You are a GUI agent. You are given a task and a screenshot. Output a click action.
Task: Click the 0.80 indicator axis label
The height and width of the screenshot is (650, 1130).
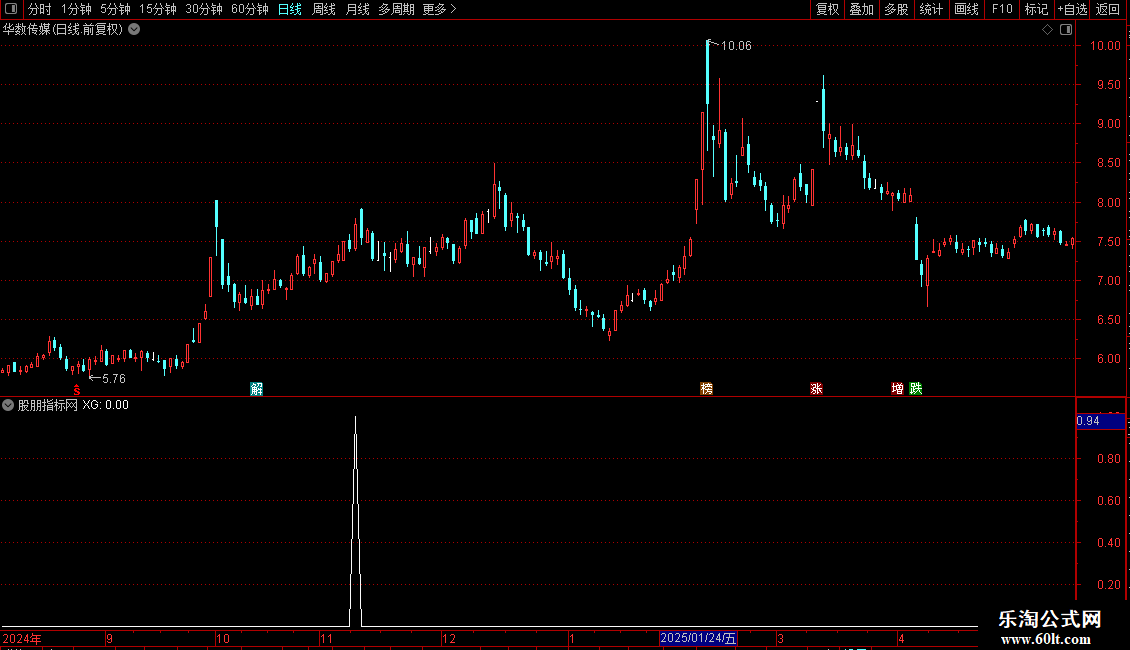1108,459
